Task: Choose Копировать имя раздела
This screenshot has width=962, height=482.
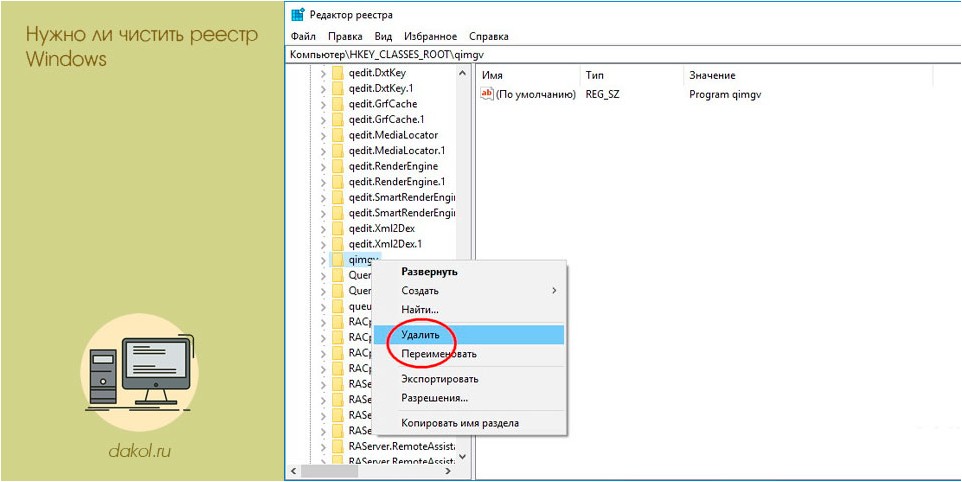Action: [x=469, y=423]
